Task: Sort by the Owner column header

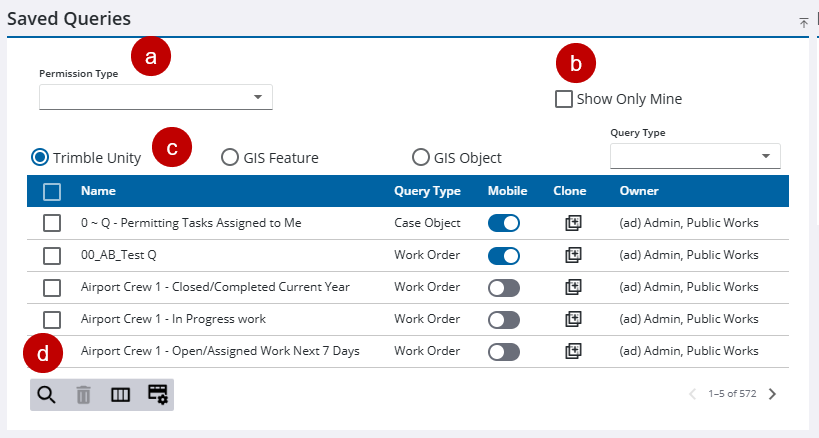Action: coord(639,191)
